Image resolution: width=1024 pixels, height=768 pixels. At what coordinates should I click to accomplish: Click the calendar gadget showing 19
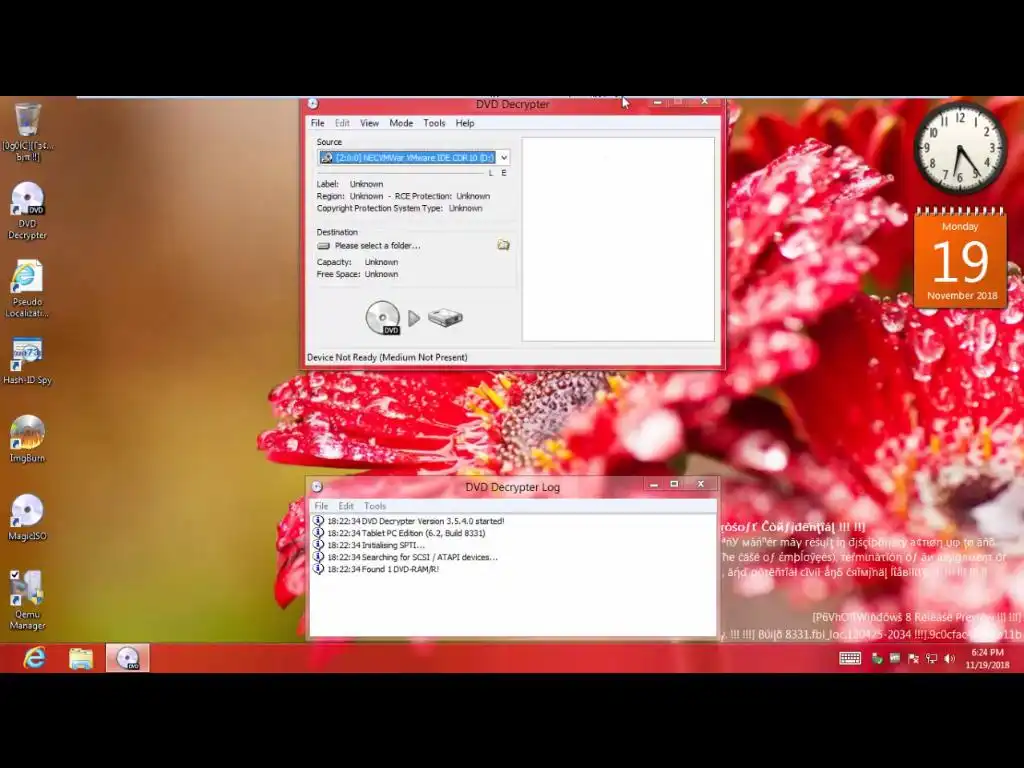coord(960,257)
